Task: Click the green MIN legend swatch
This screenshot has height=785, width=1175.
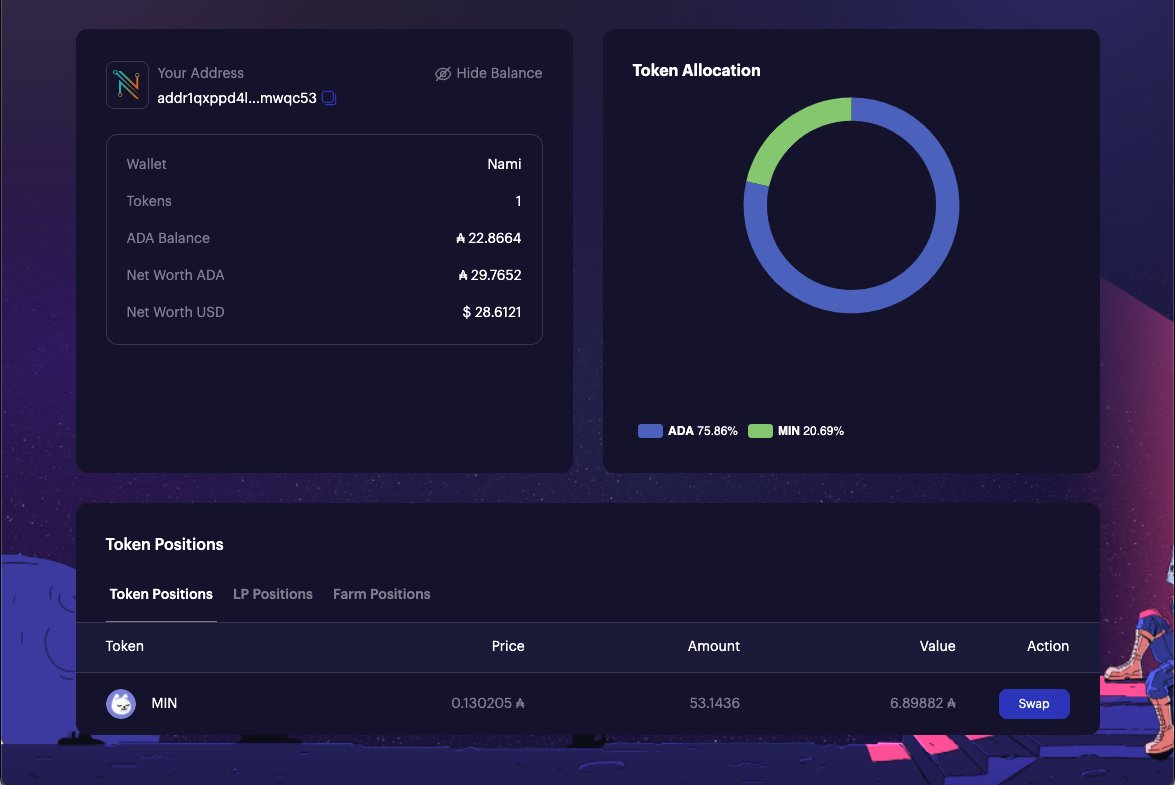Action: tap(760, 431)
